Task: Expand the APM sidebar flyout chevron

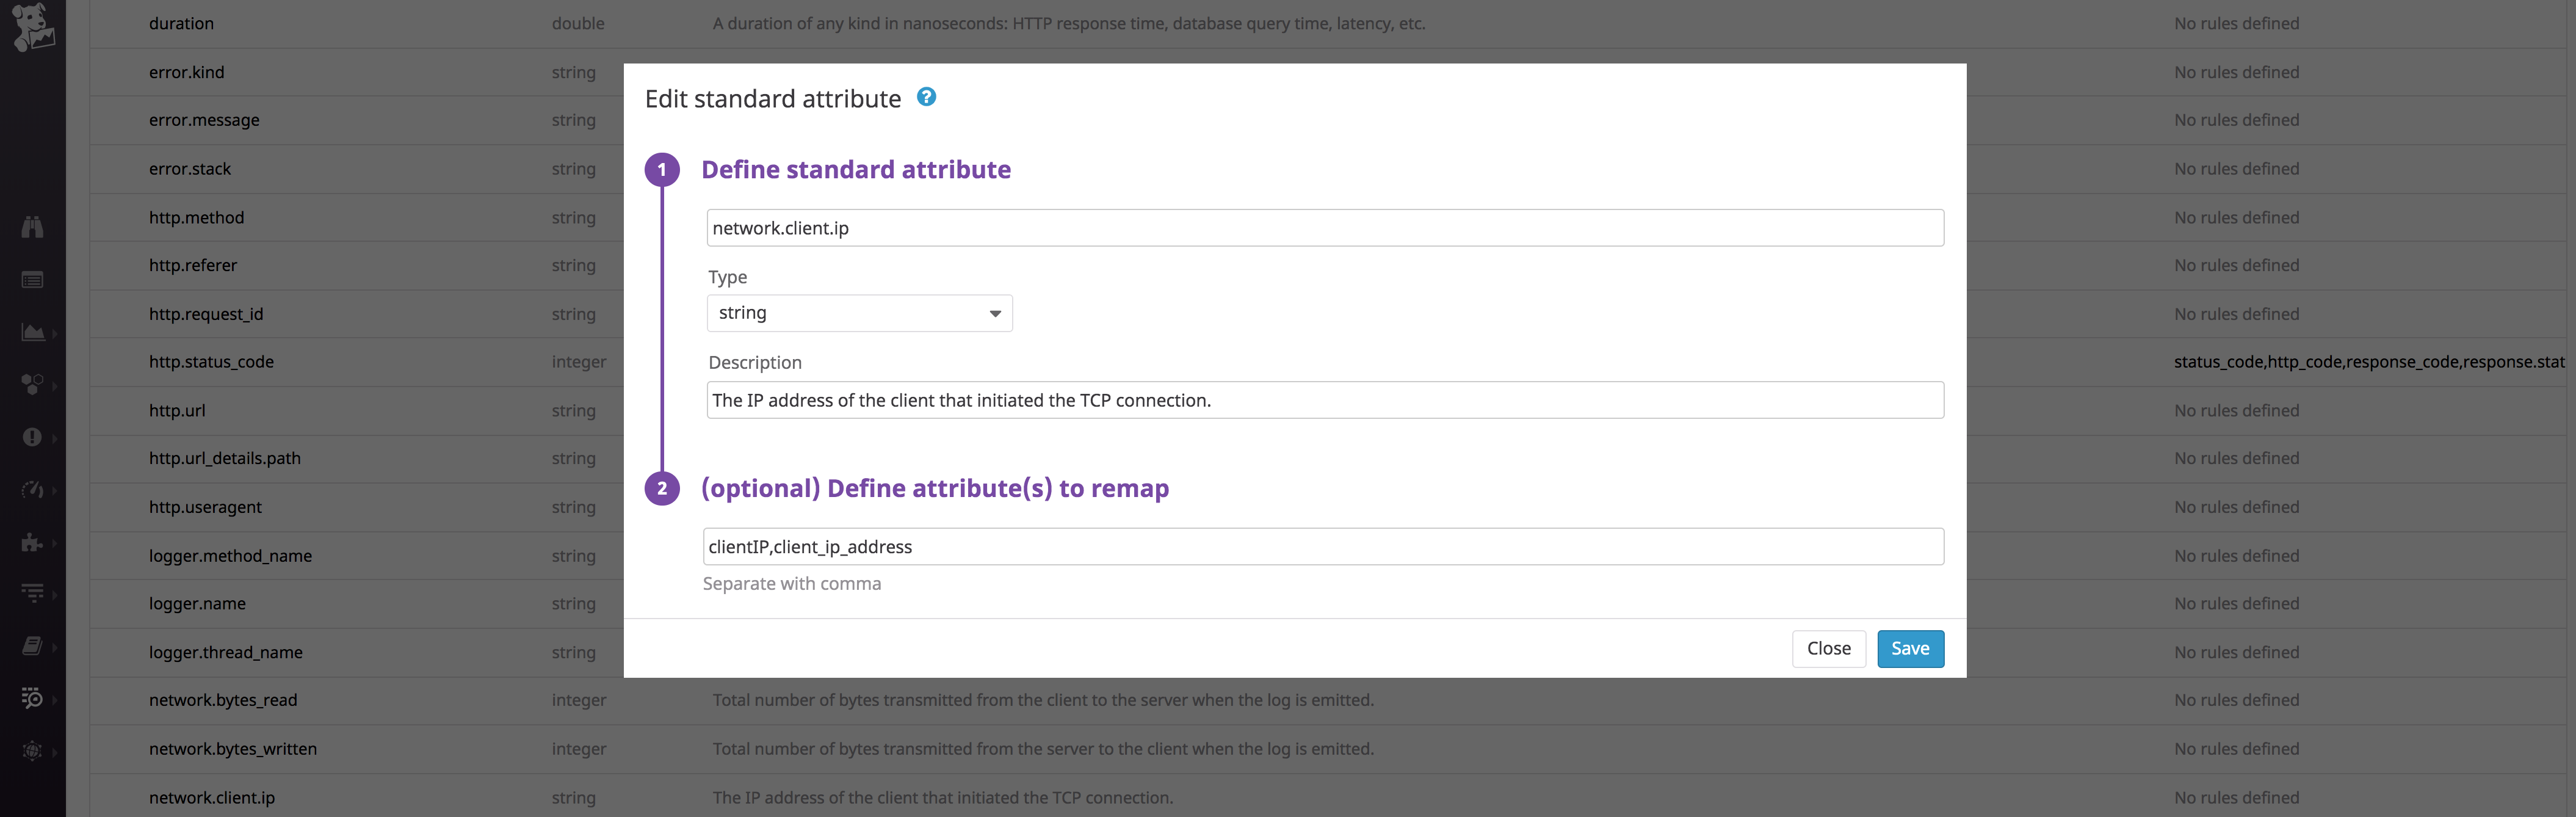Action: 55,490
